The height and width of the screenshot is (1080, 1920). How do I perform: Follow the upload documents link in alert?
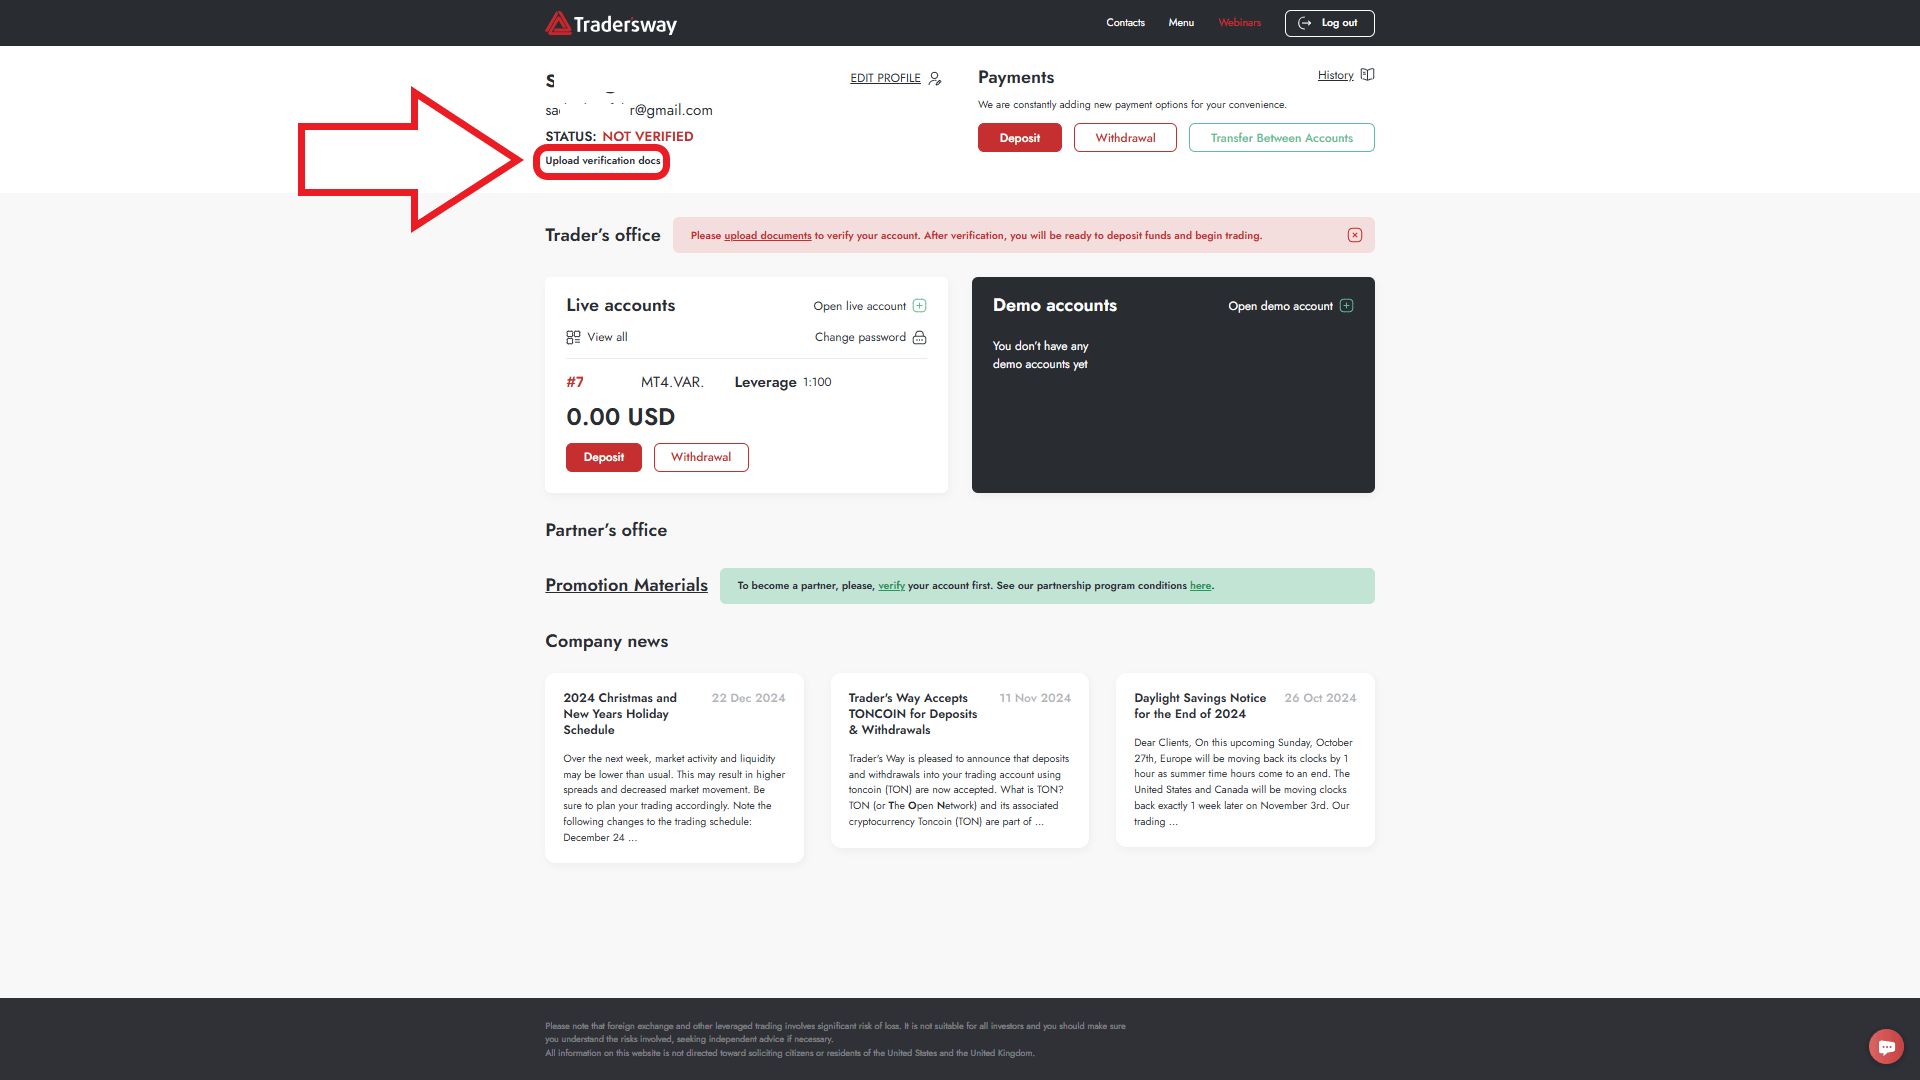767,236
